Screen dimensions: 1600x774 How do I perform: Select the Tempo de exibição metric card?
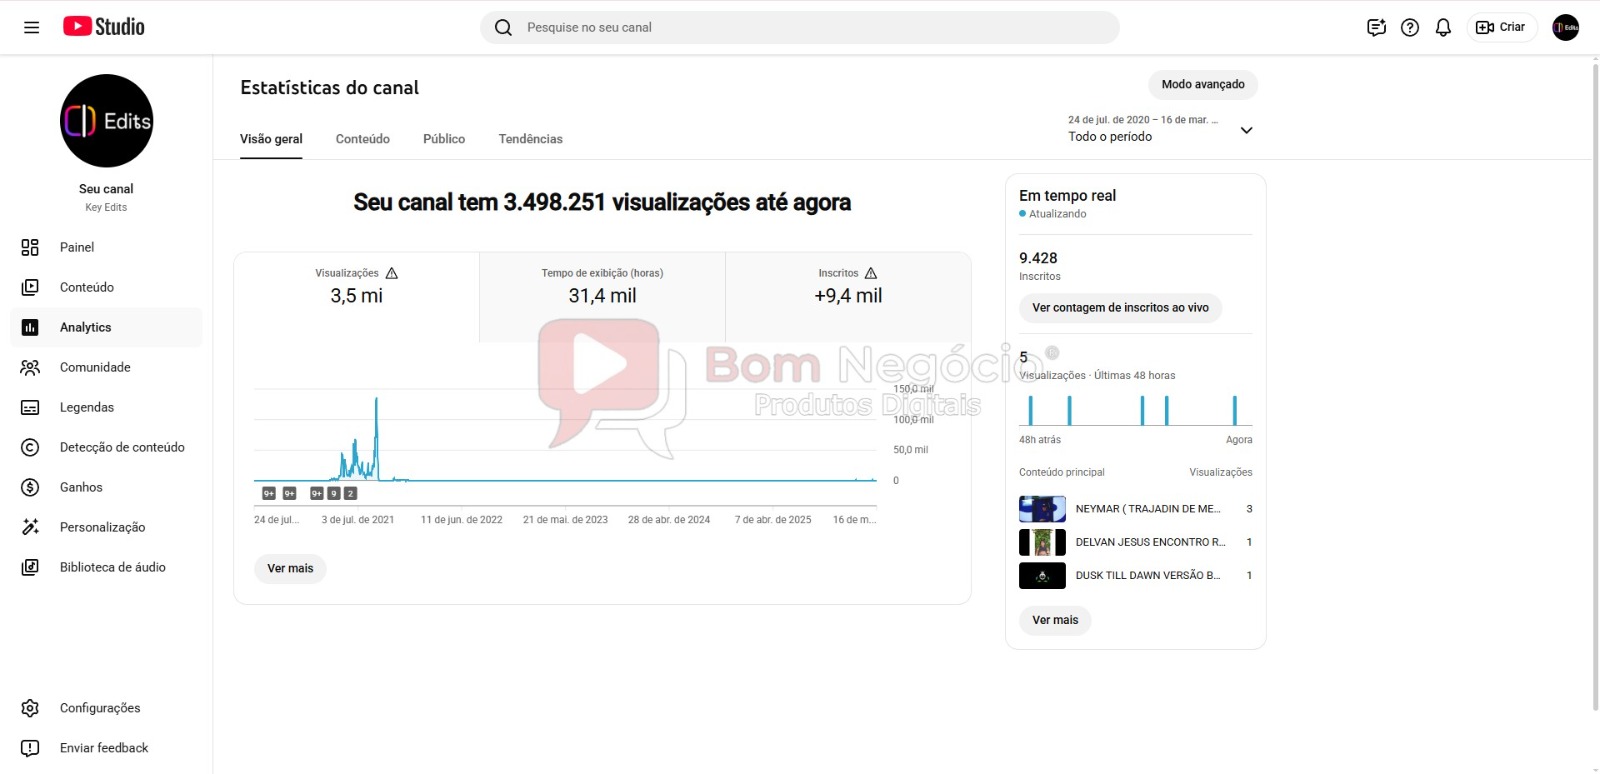602,286
